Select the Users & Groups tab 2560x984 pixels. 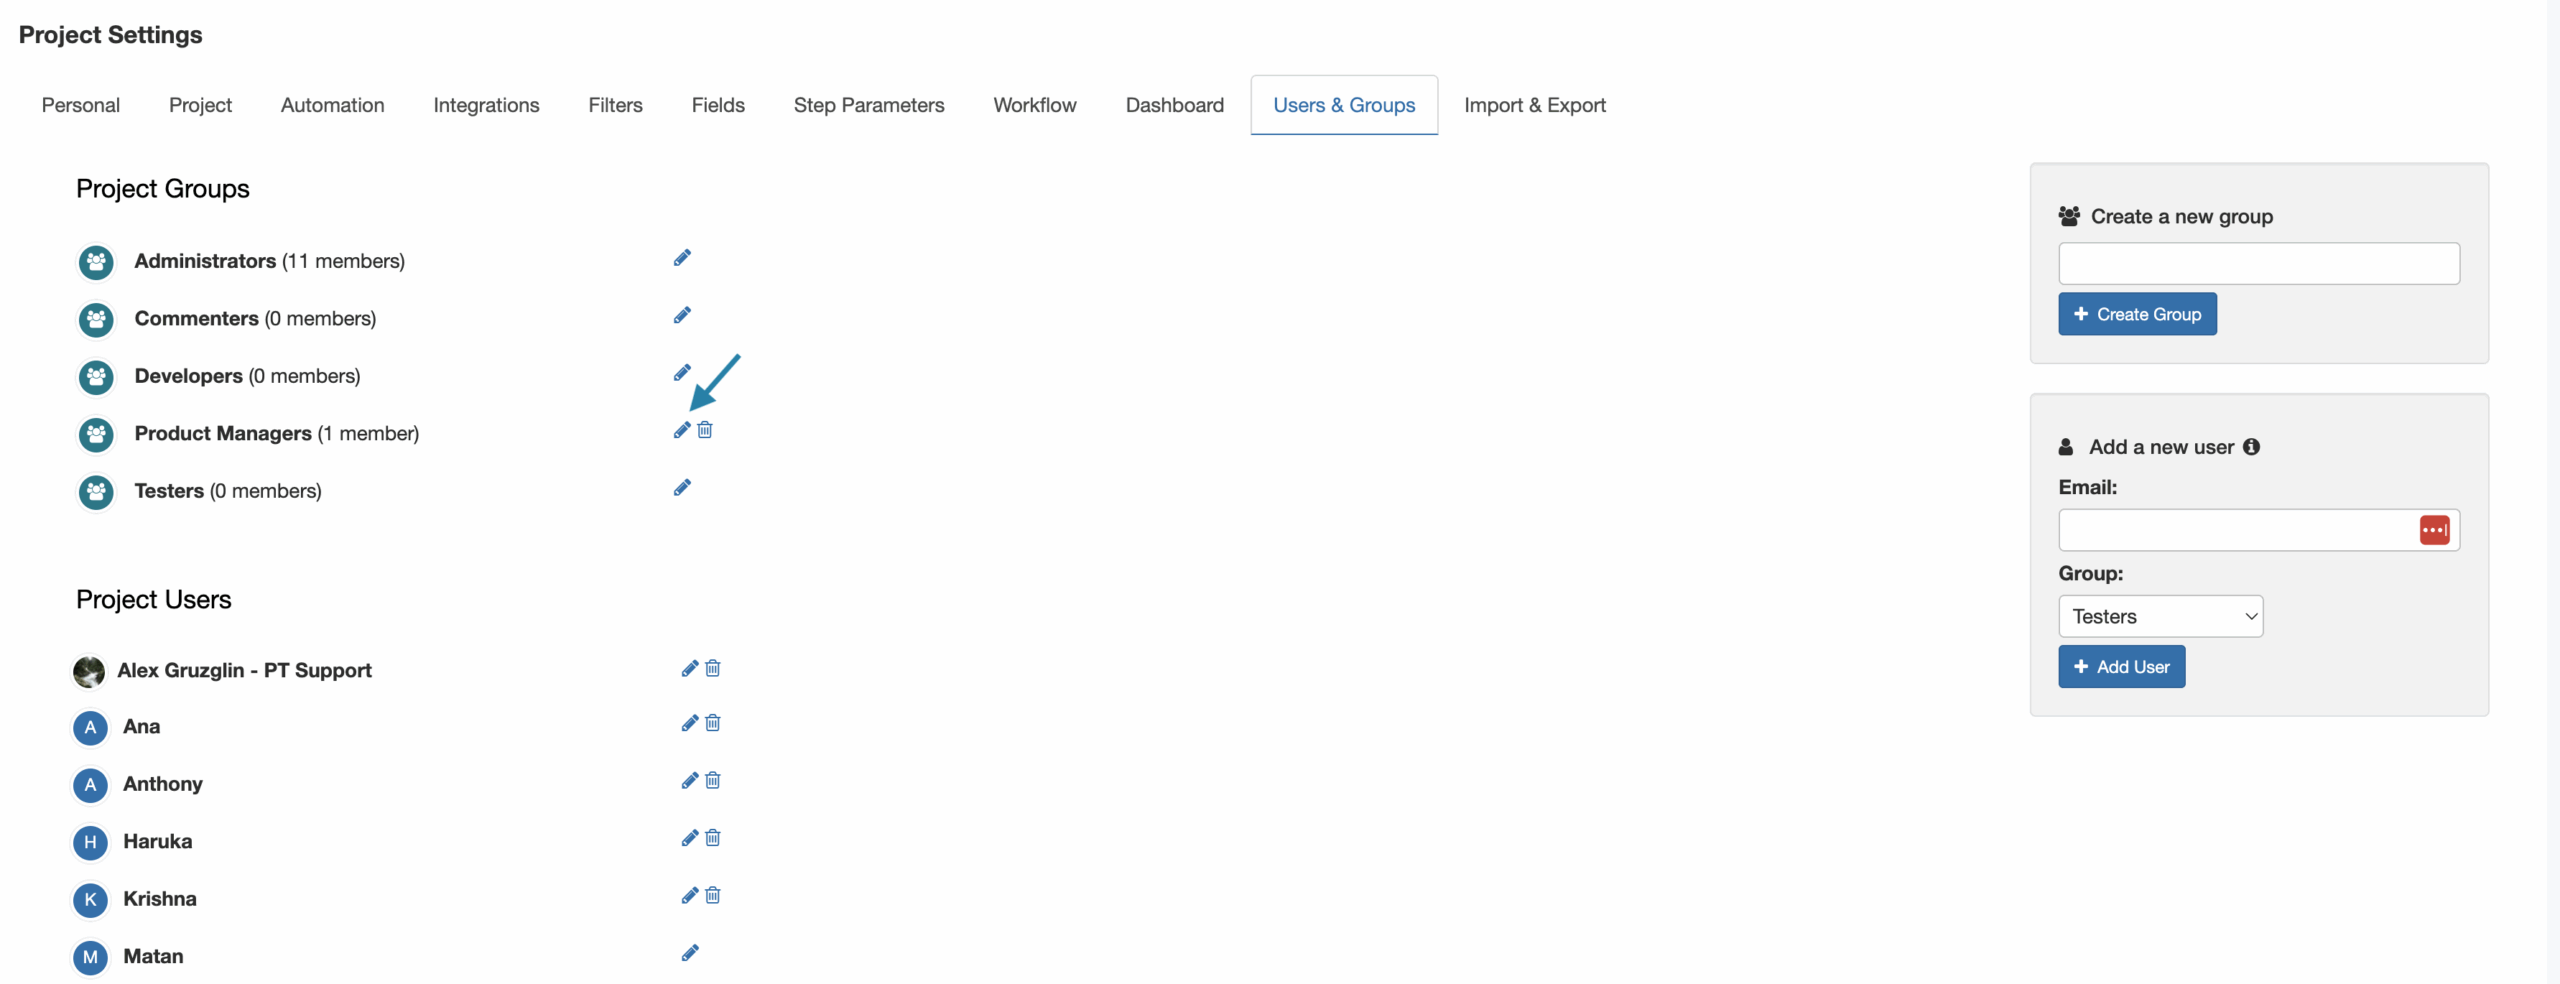pos(1344,105)
